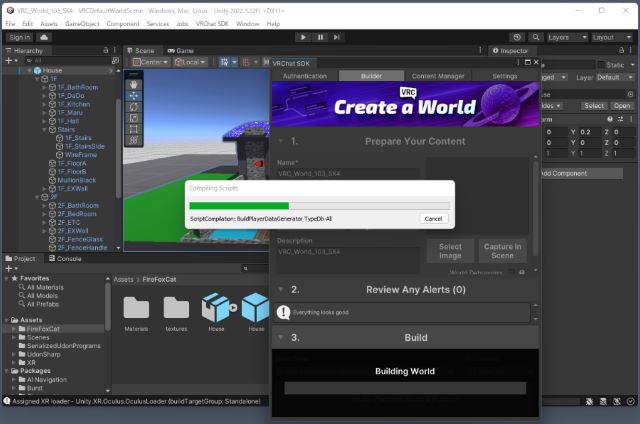Select the Hand view tool
This screenshot has height=424, width=640.
click(133, 85)
